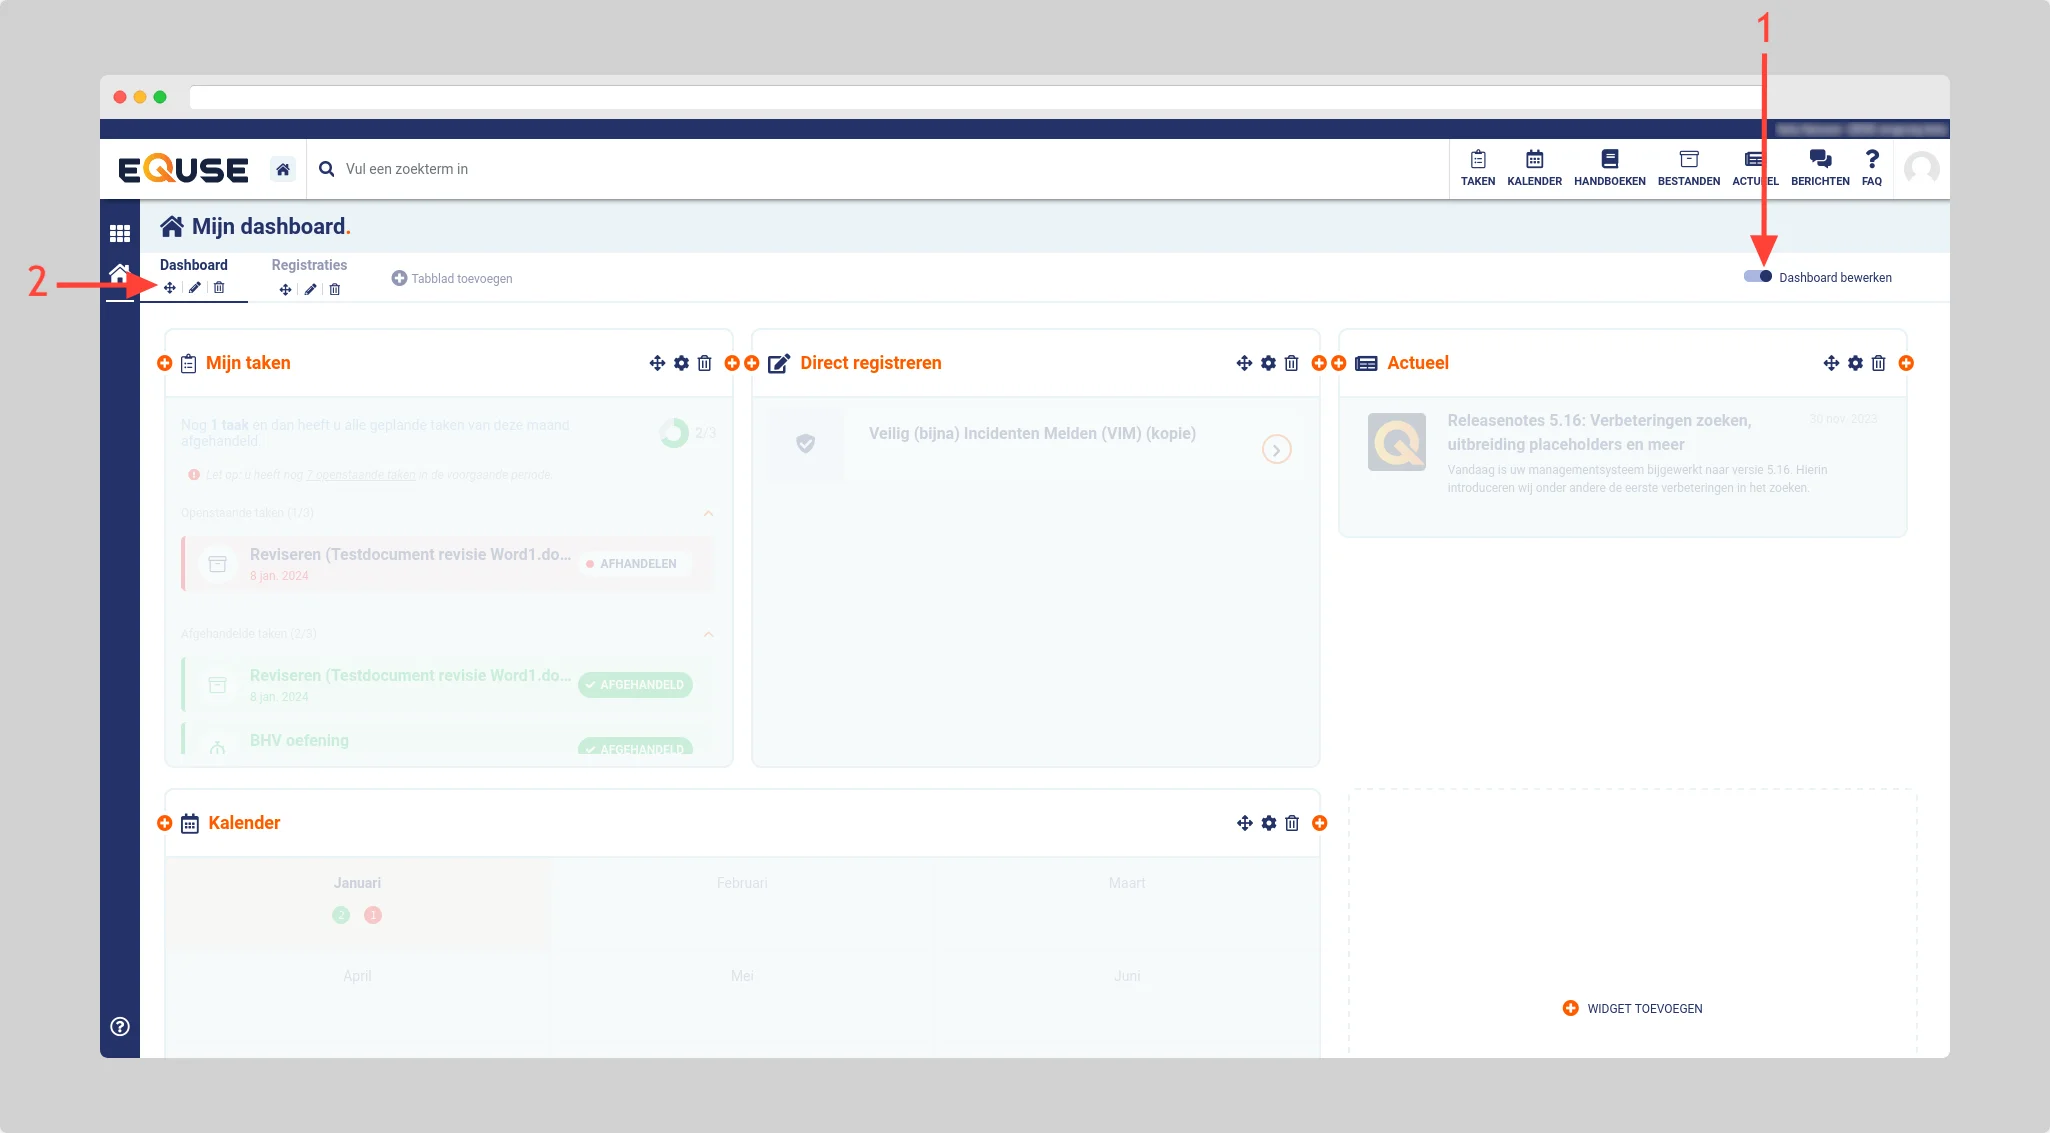Click move handle of Kalender widget
The image size is (2050, 1133).
[x=1244, y=823]
